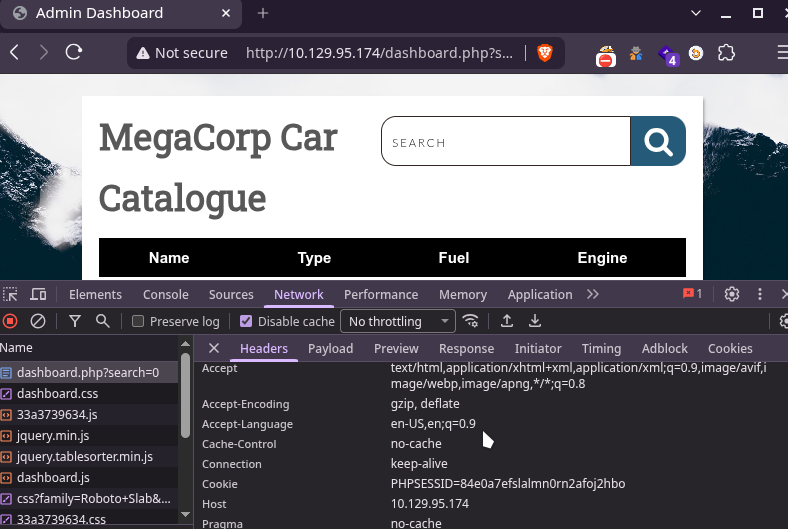The width and height of the screenshot is (788, 529).
Task: Click request list scrollbar up arrow
Action: (x=185, y=344)
